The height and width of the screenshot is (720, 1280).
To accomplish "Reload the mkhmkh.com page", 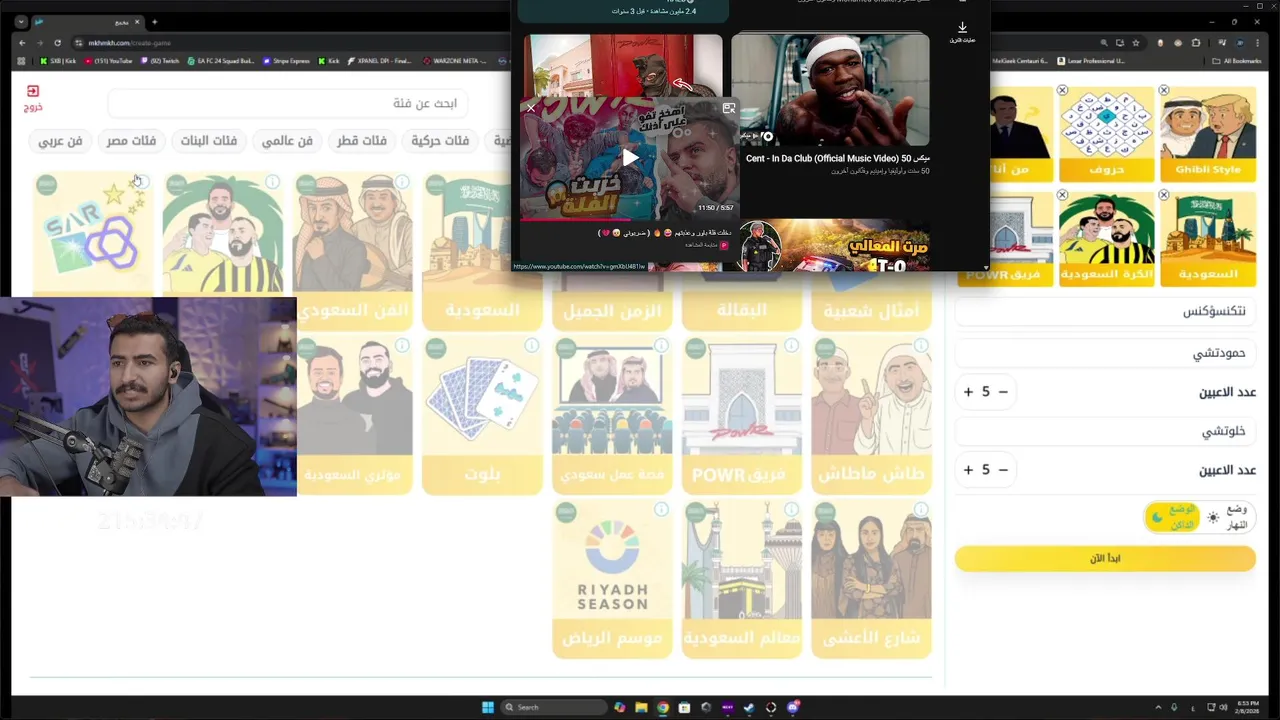I will click(x=57, y=43).
